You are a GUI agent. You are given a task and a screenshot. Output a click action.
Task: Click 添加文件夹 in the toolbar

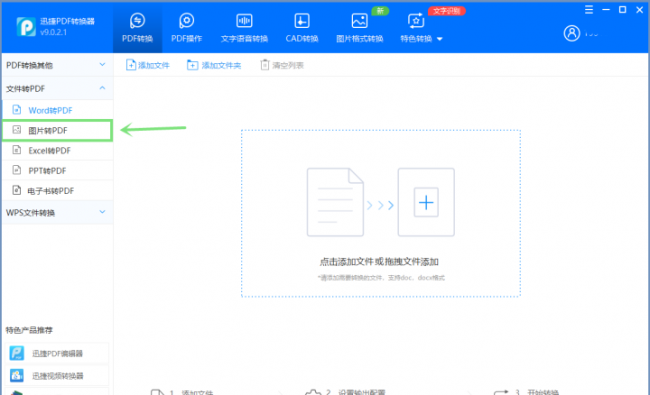[x=214, y=65]
